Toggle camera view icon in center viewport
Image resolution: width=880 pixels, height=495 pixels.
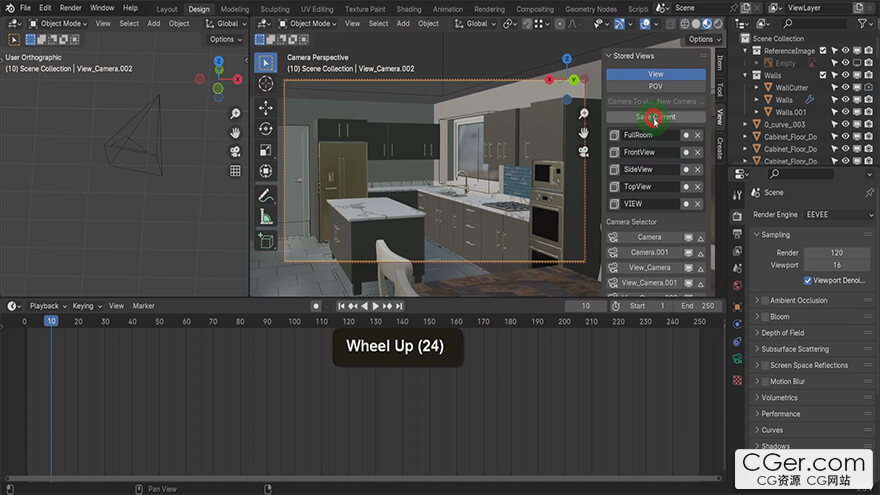tap(583, 151)
